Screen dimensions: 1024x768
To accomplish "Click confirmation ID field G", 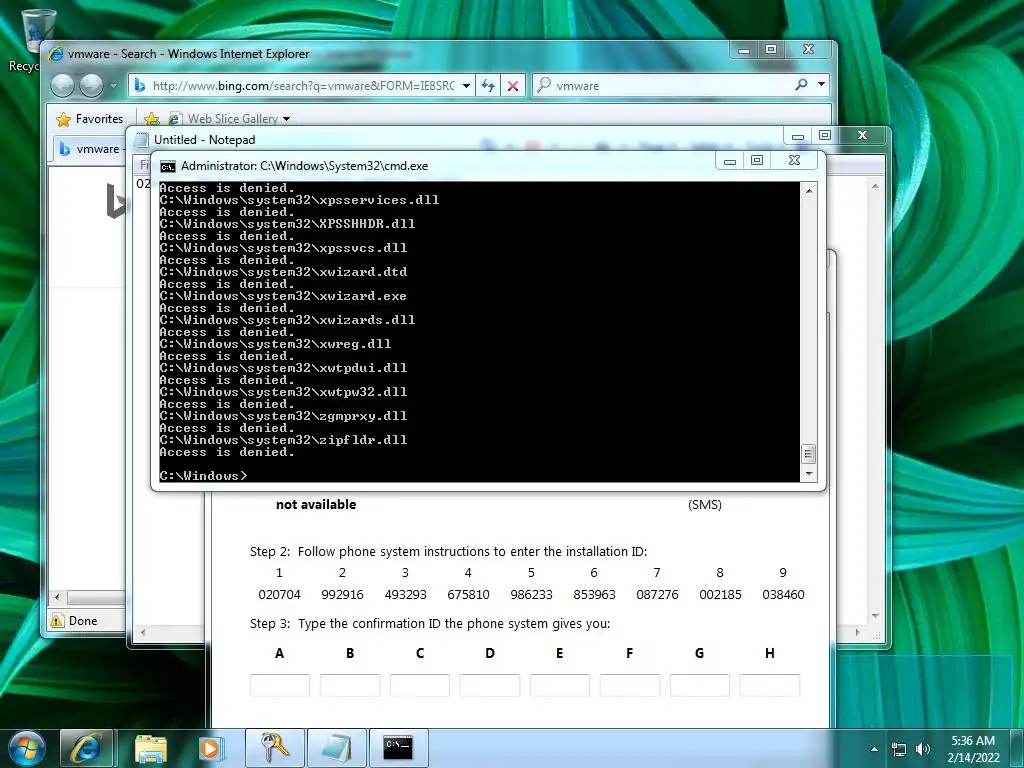I will pos(699,686).
